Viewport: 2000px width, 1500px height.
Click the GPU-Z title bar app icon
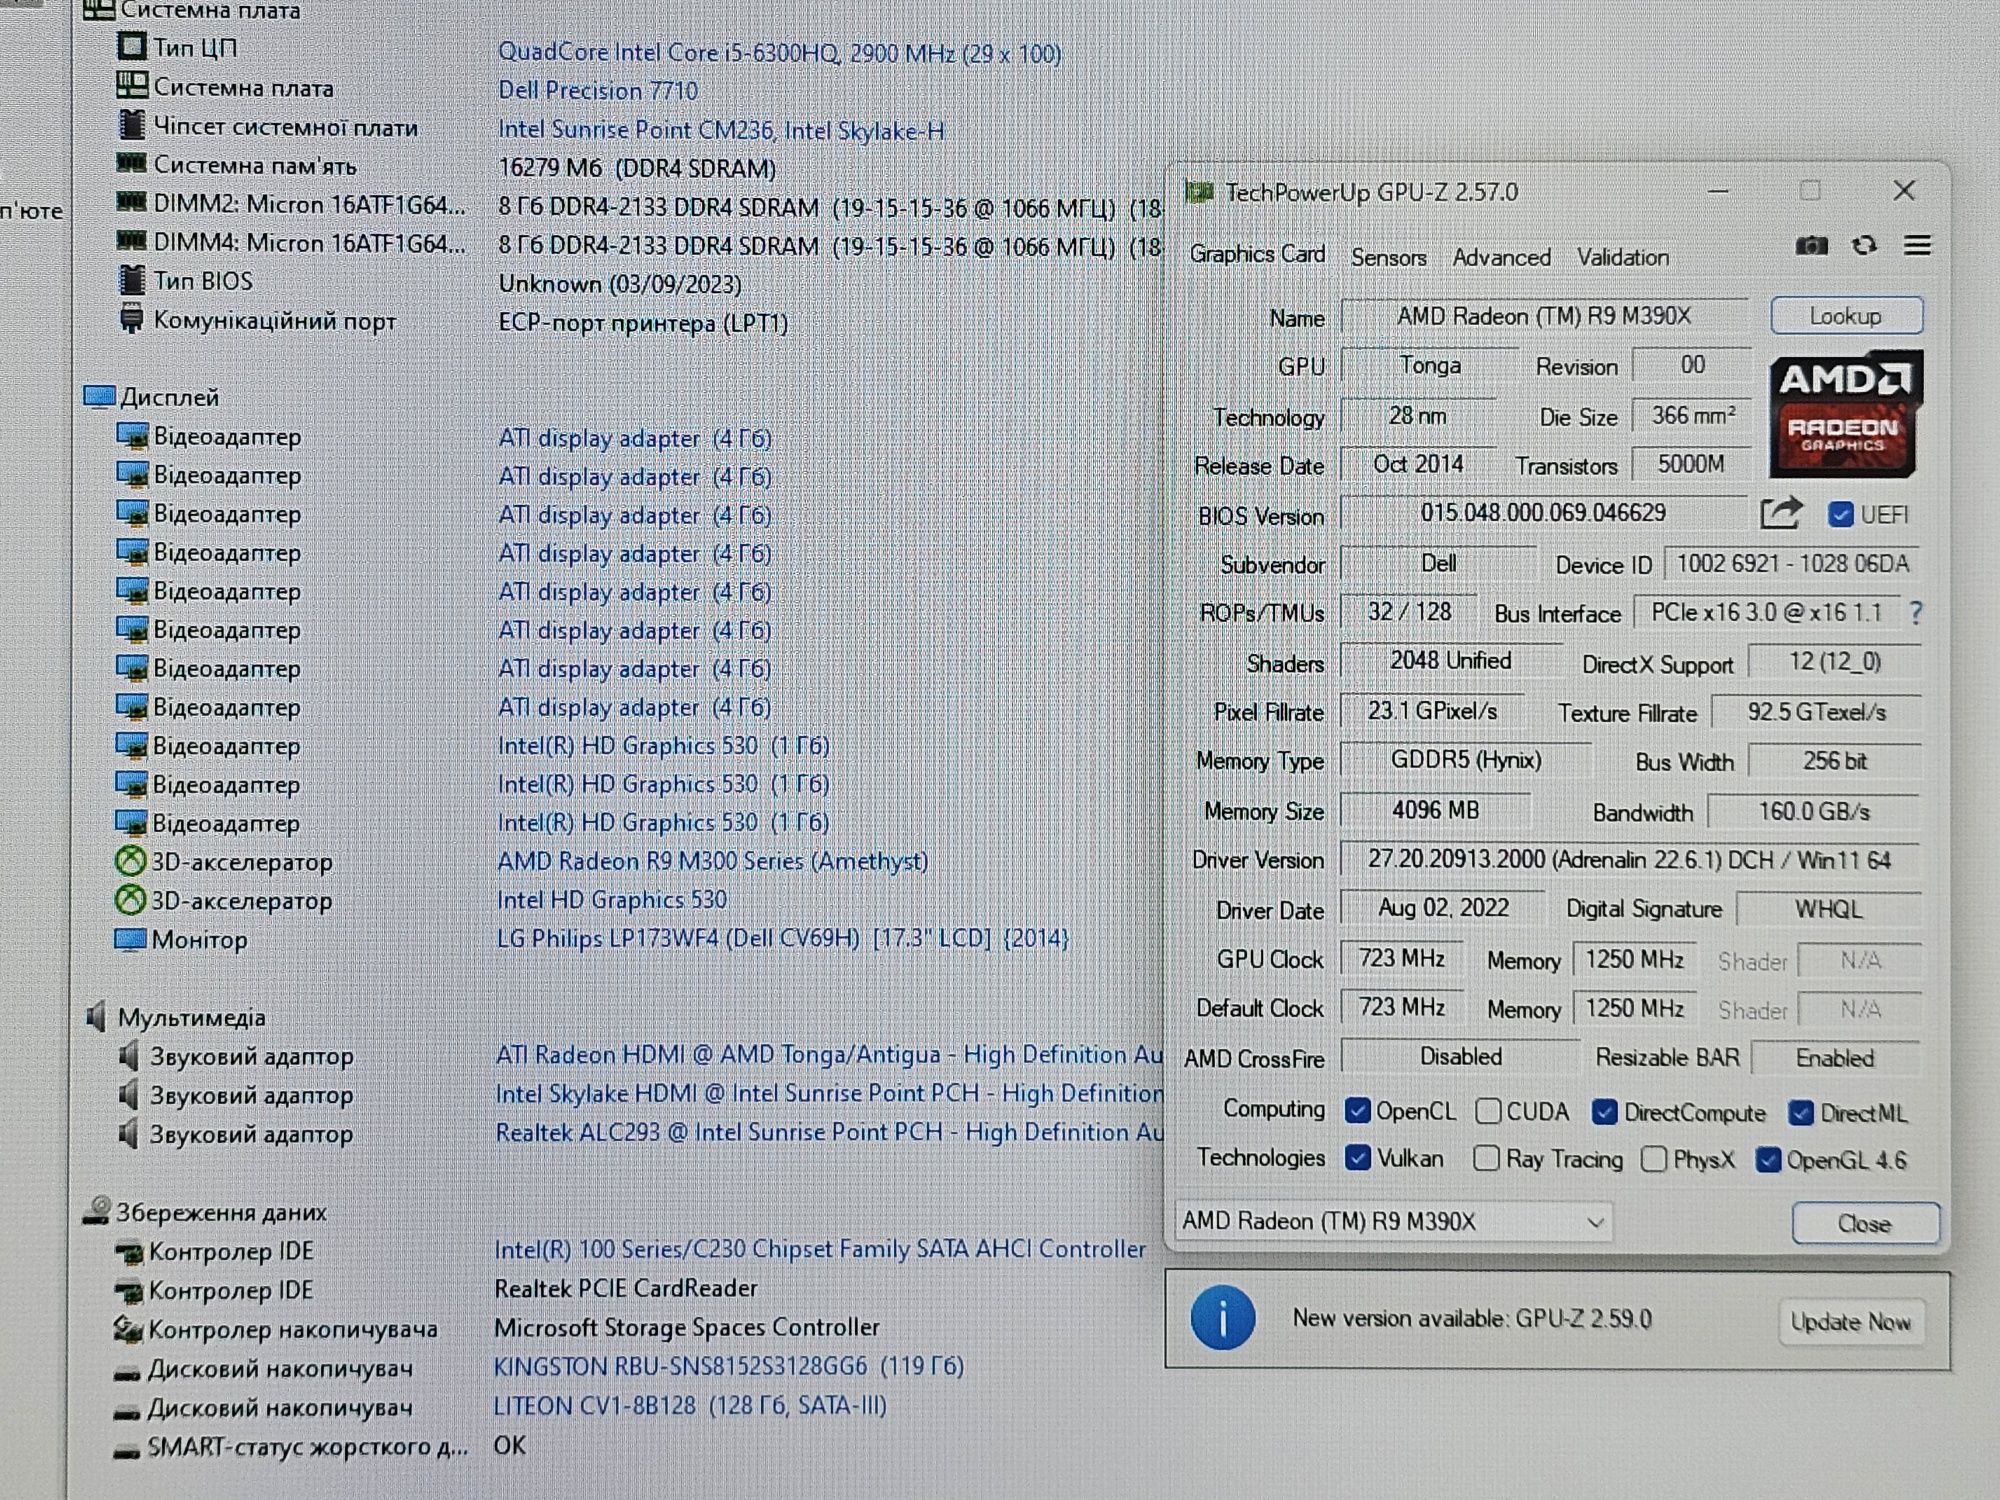(1198, 191)
